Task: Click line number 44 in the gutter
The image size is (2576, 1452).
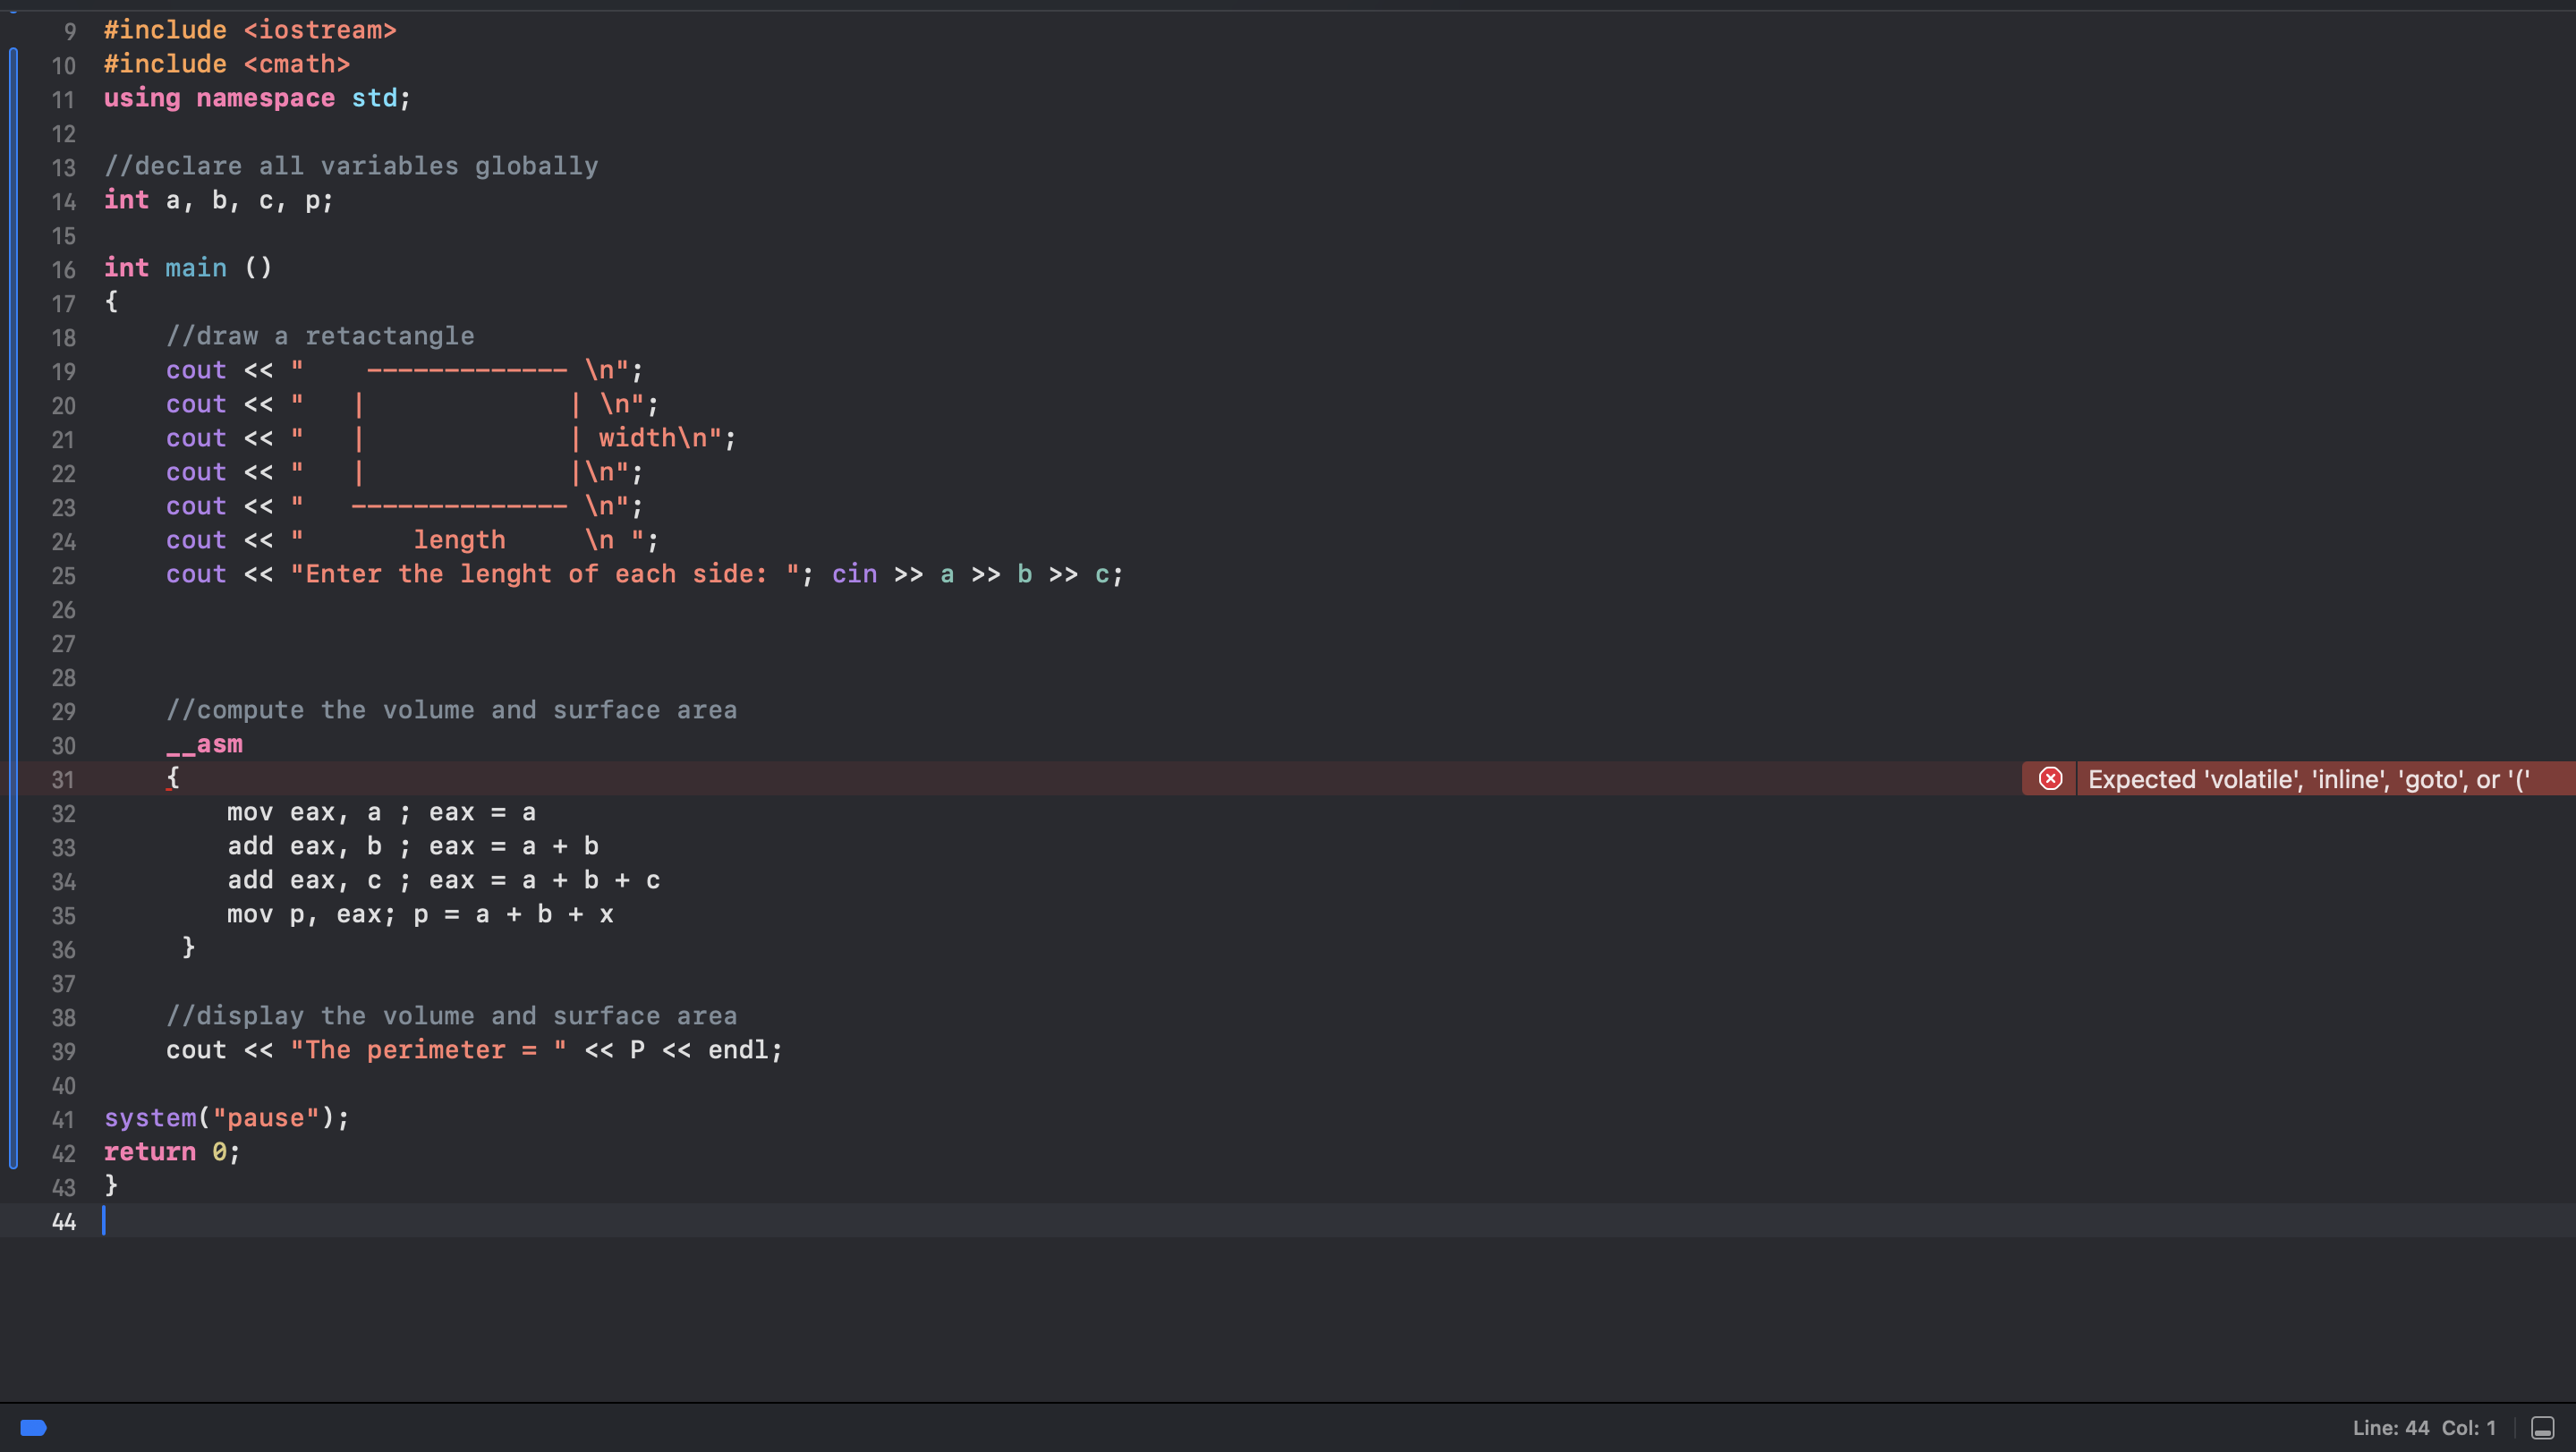Action: [x=63, y=1222]
